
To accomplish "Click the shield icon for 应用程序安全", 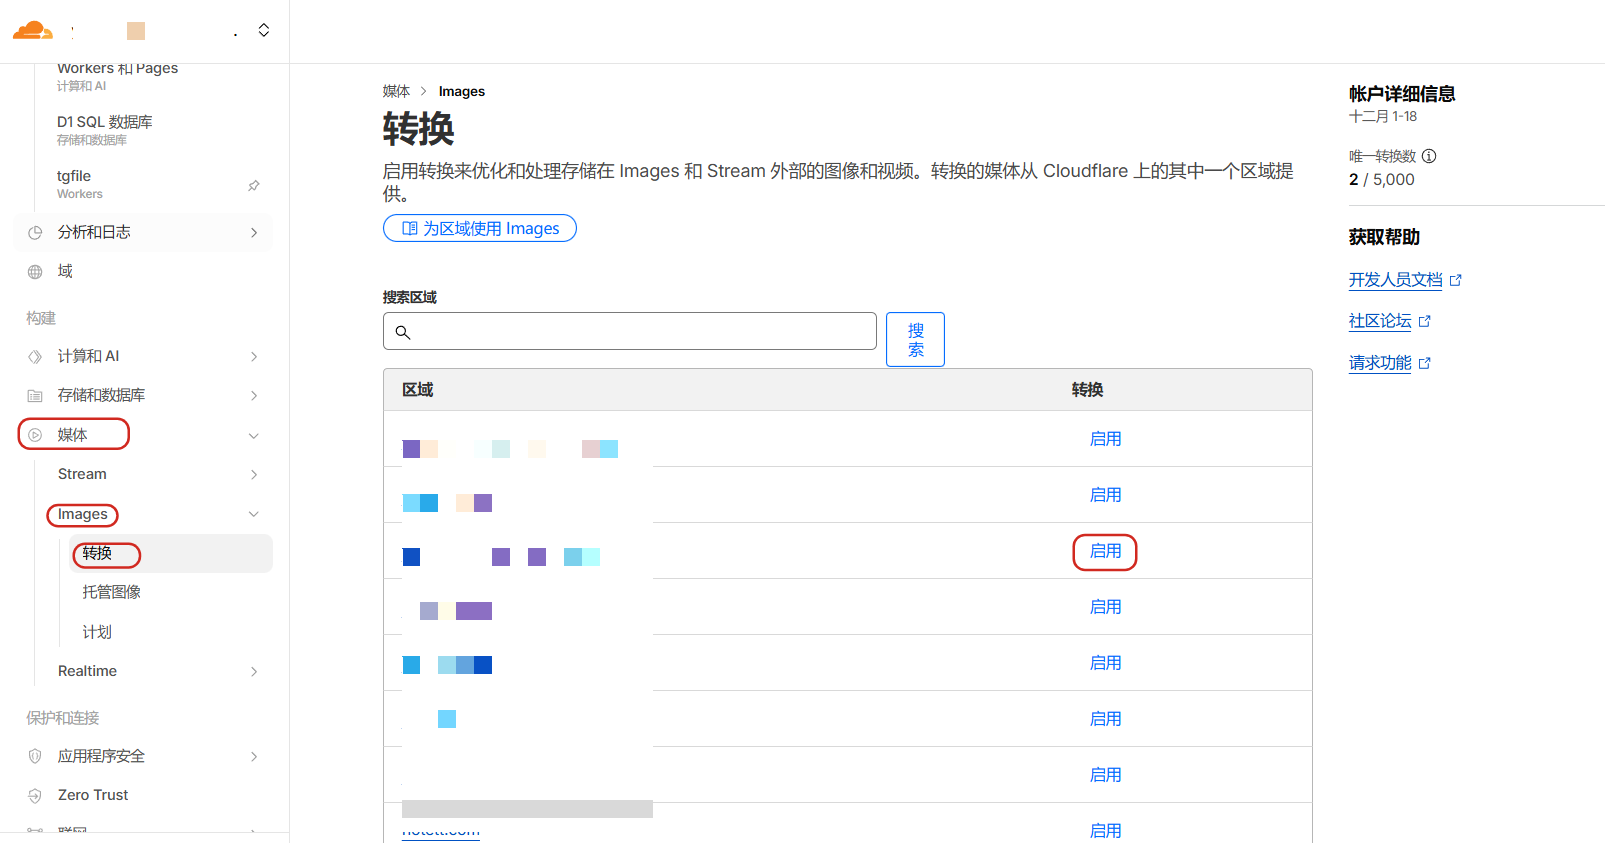I will pyautogui.click(x=35, y=757).
